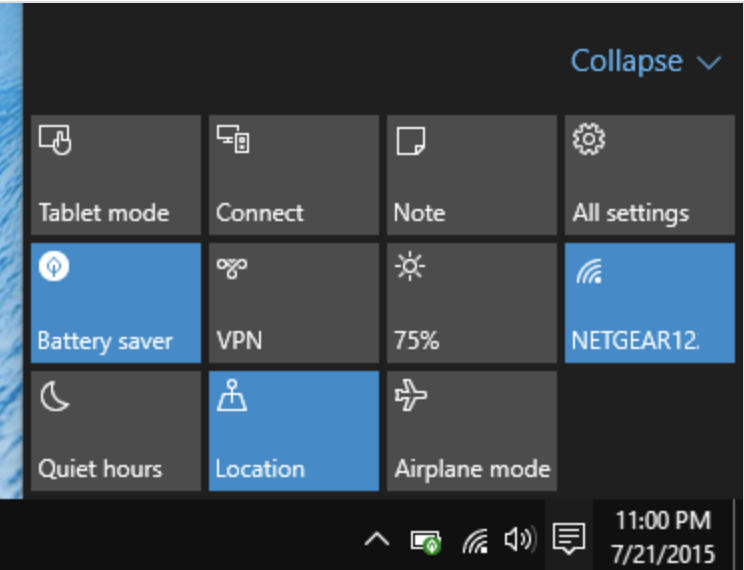Turn off Battery saver
Screen dimensions: 744x570
(x=116, y=303)
